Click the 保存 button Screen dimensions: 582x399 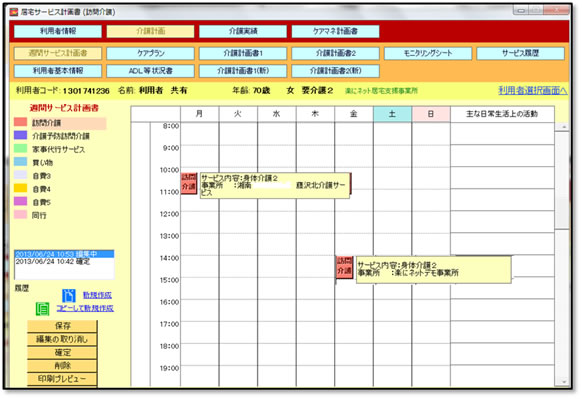(x=62, y=326)
